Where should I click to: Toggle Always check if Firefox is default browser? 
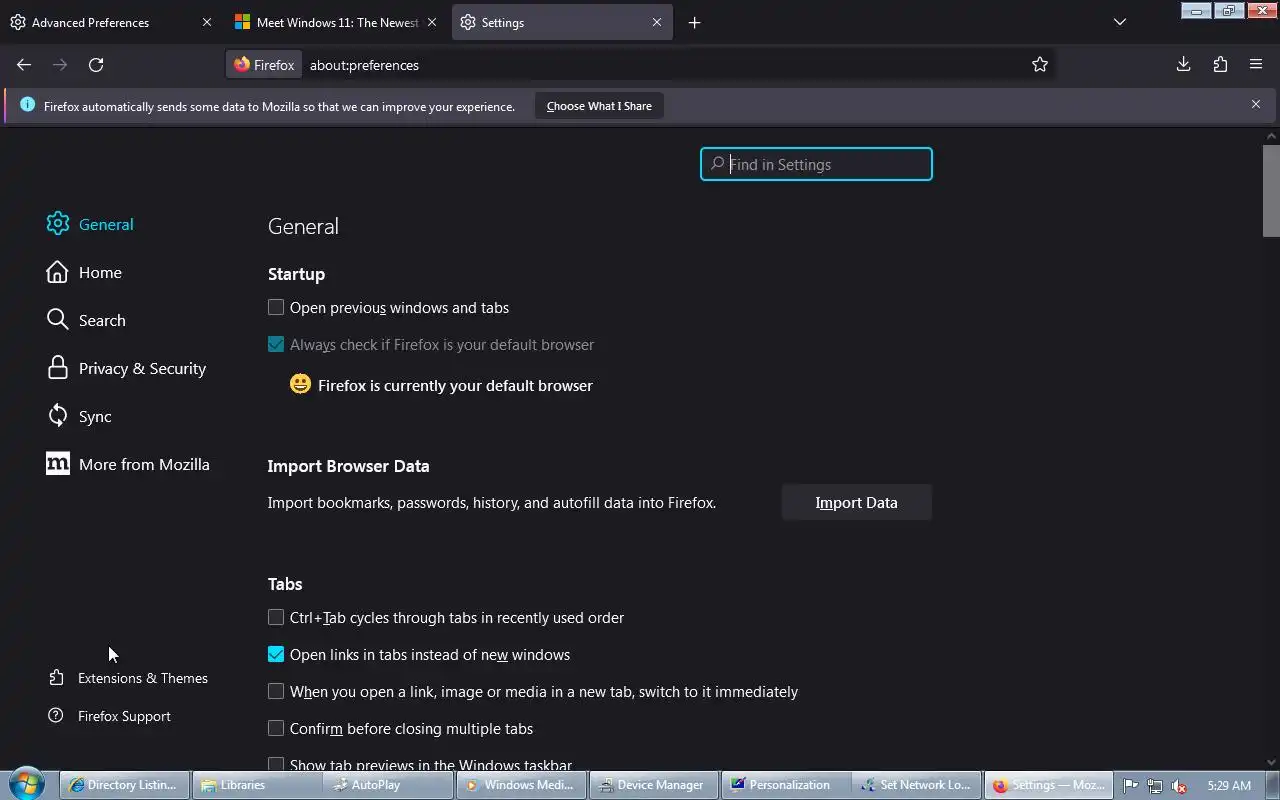276,344
